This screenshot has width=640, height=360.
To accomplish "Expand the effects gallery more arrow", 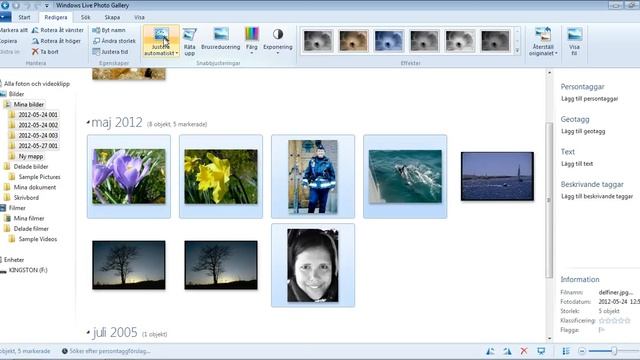I will tap(517, 51).
